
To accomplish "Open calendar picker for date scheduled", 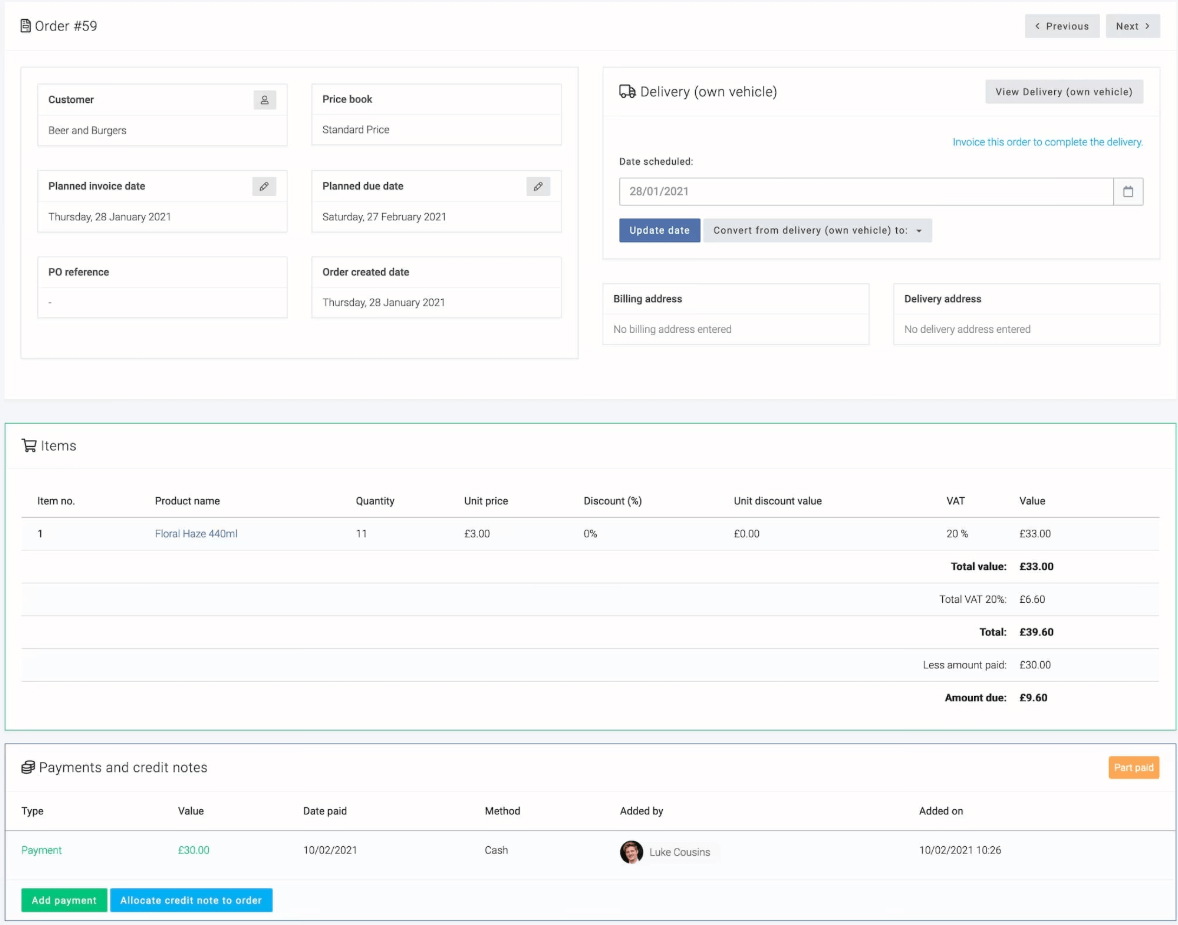I will click(1128, 191).
